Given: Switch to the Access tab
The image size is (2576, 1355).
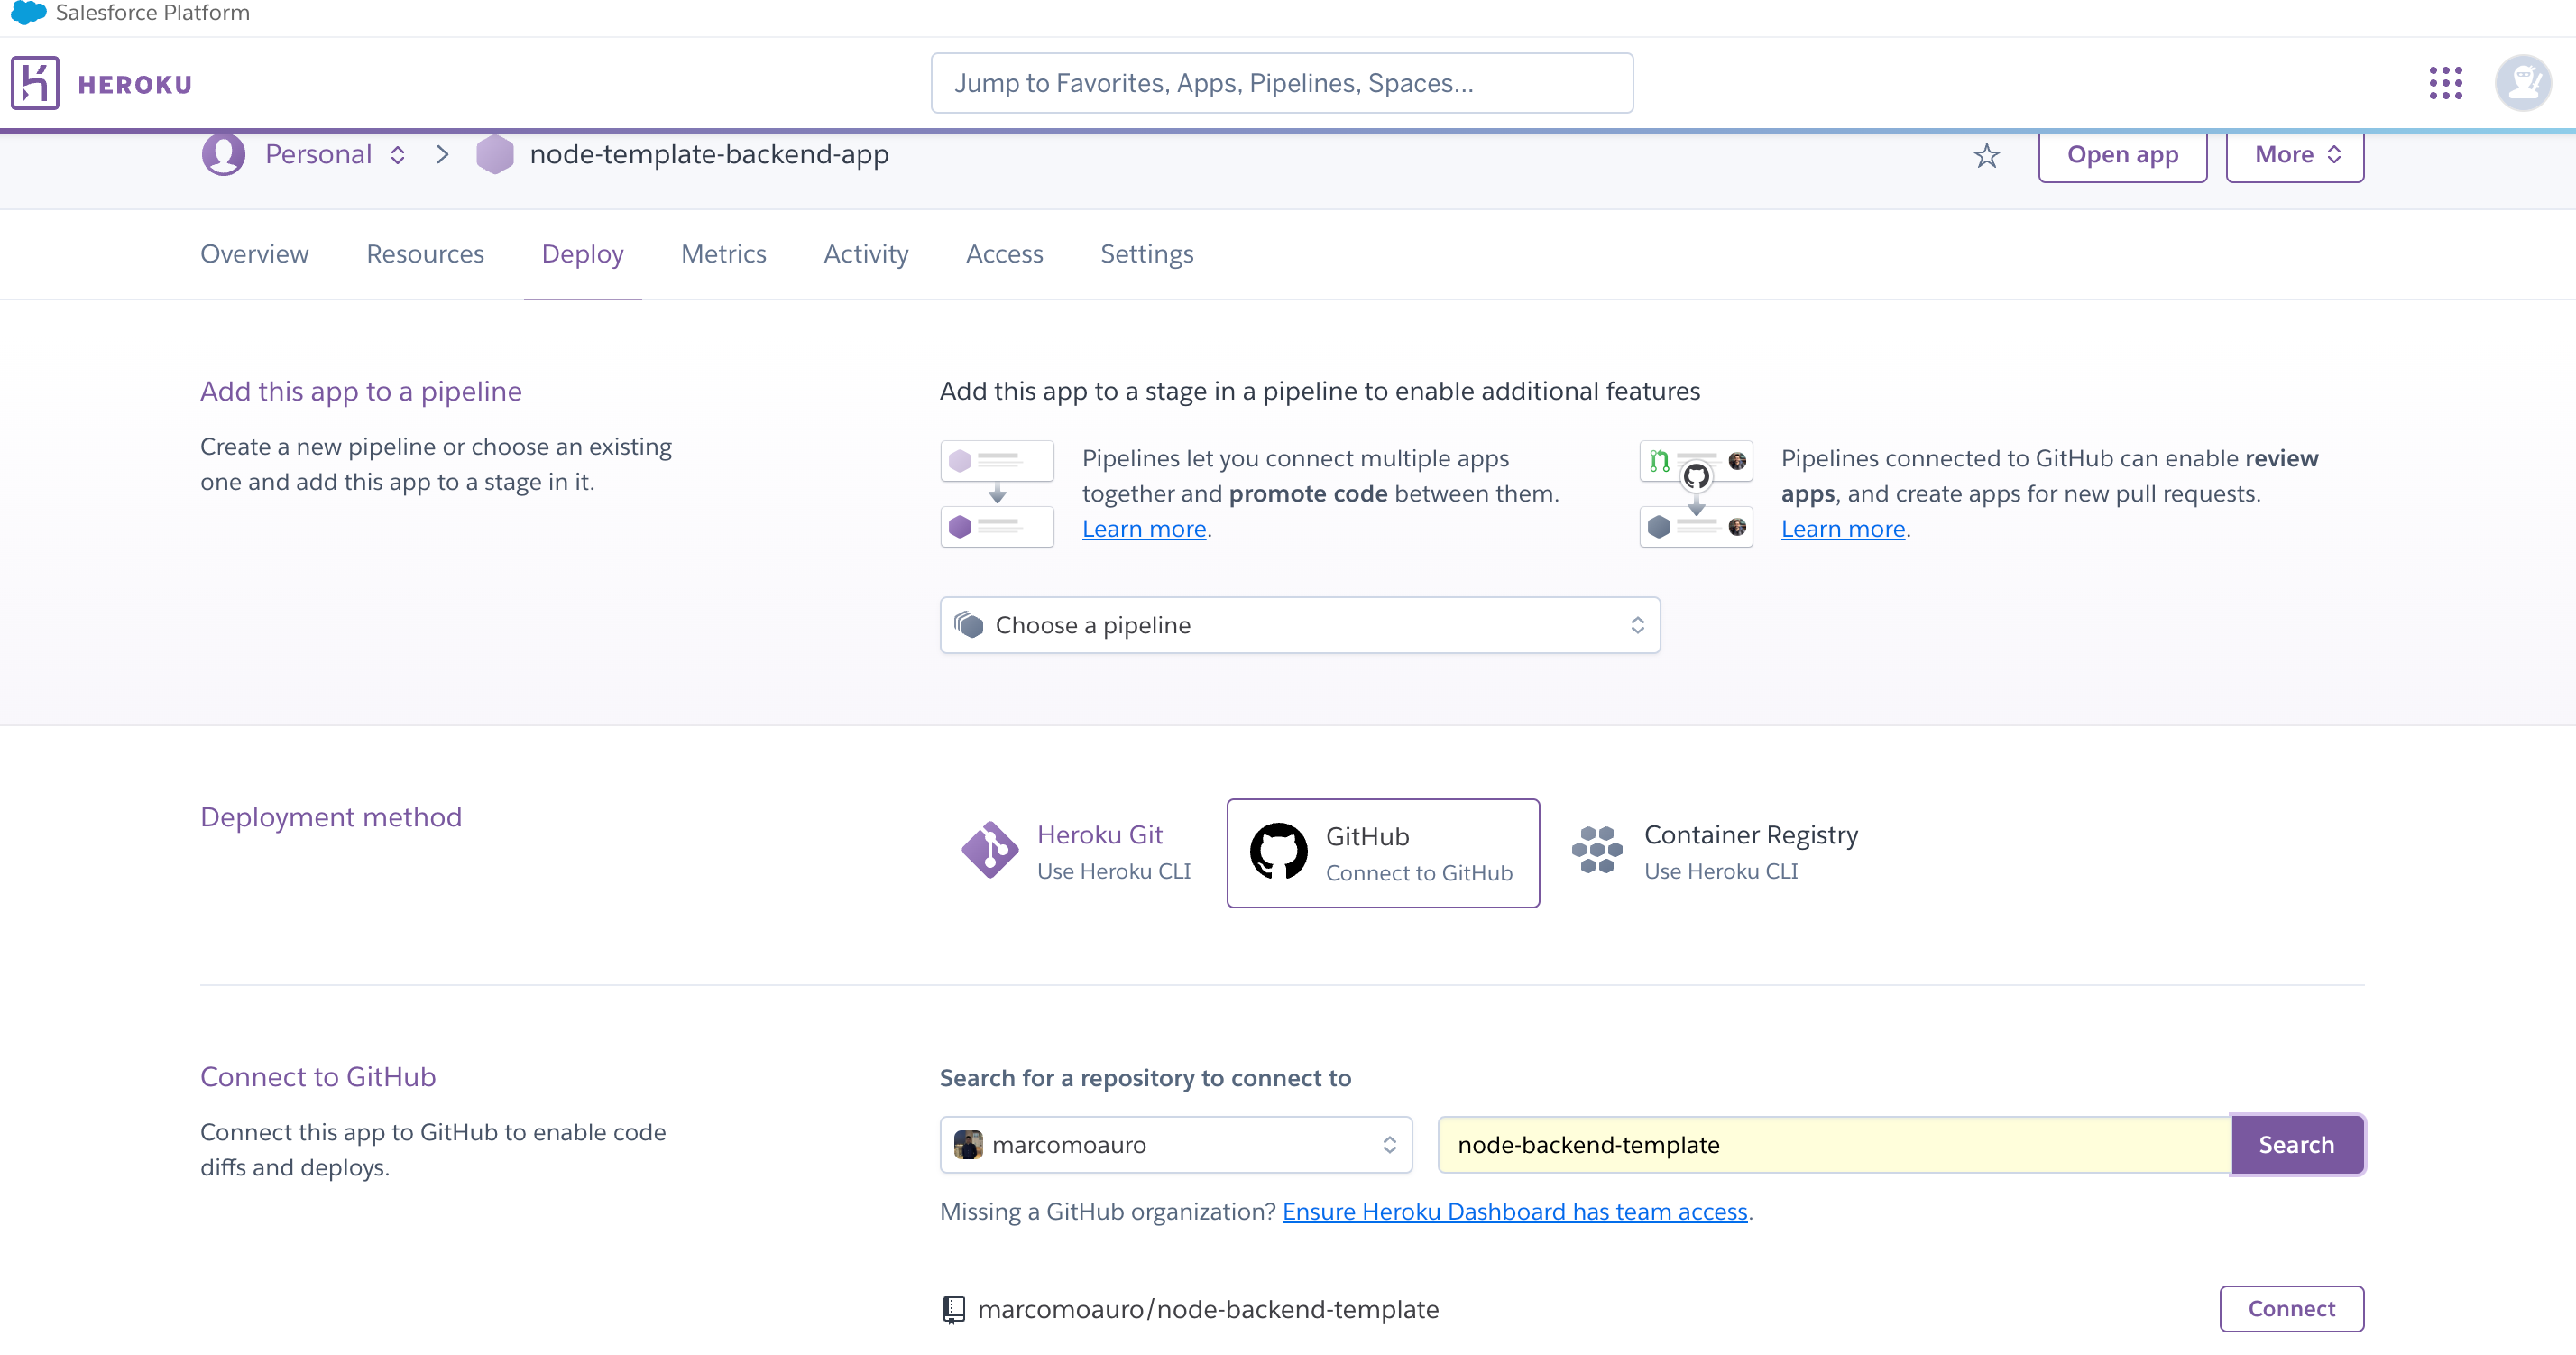Looking at the screenshot, I should coord(1004,255).
